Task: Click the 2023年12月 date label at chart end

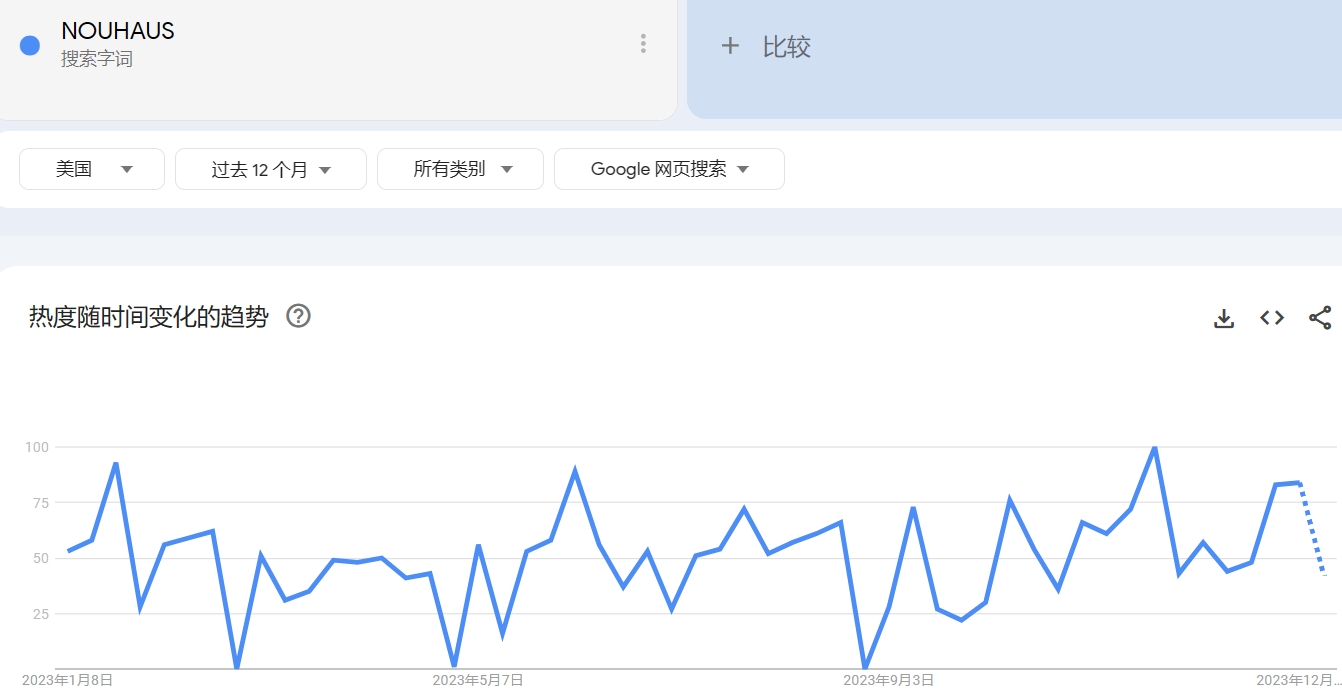Action: point(1298,680)
